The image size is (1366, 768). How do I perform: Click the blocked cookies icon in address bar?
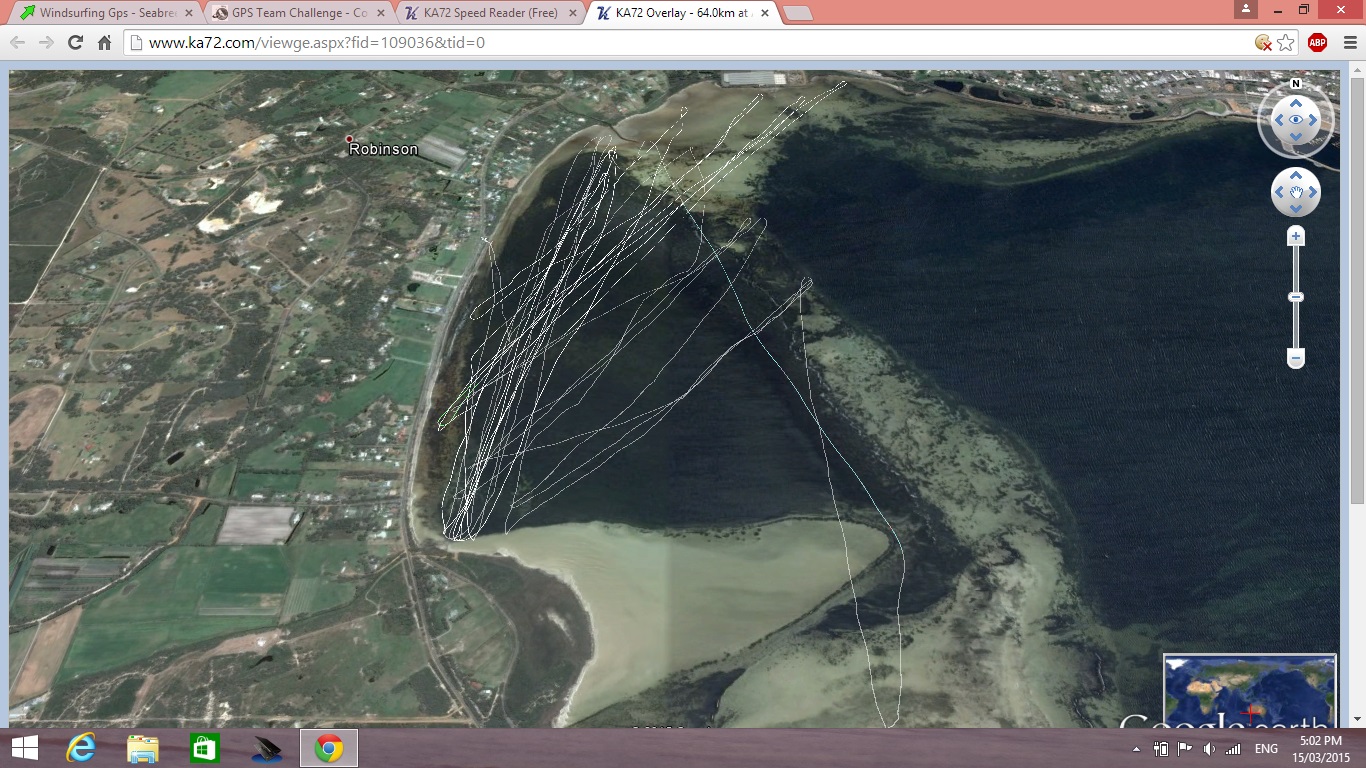1264,42
